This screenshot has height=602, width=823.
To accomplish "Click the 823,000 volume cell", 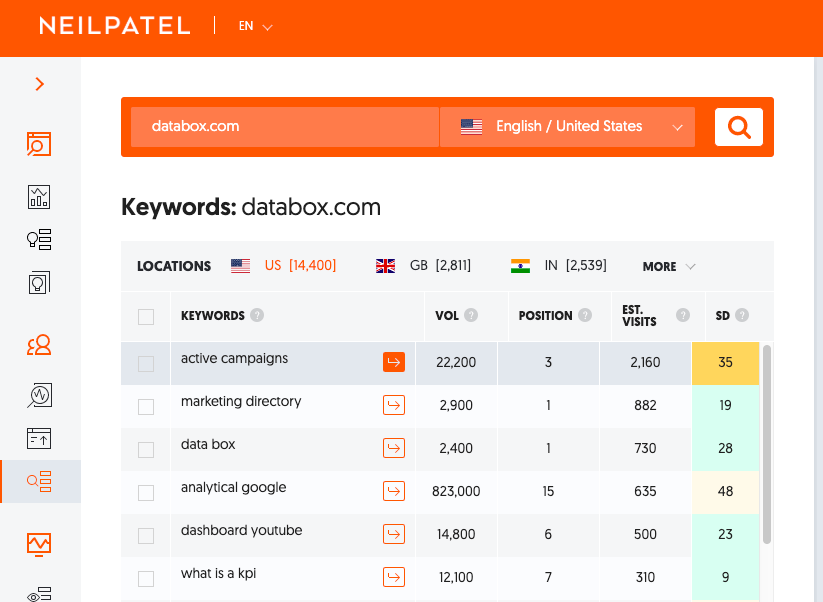I will [x=456, y=492].
